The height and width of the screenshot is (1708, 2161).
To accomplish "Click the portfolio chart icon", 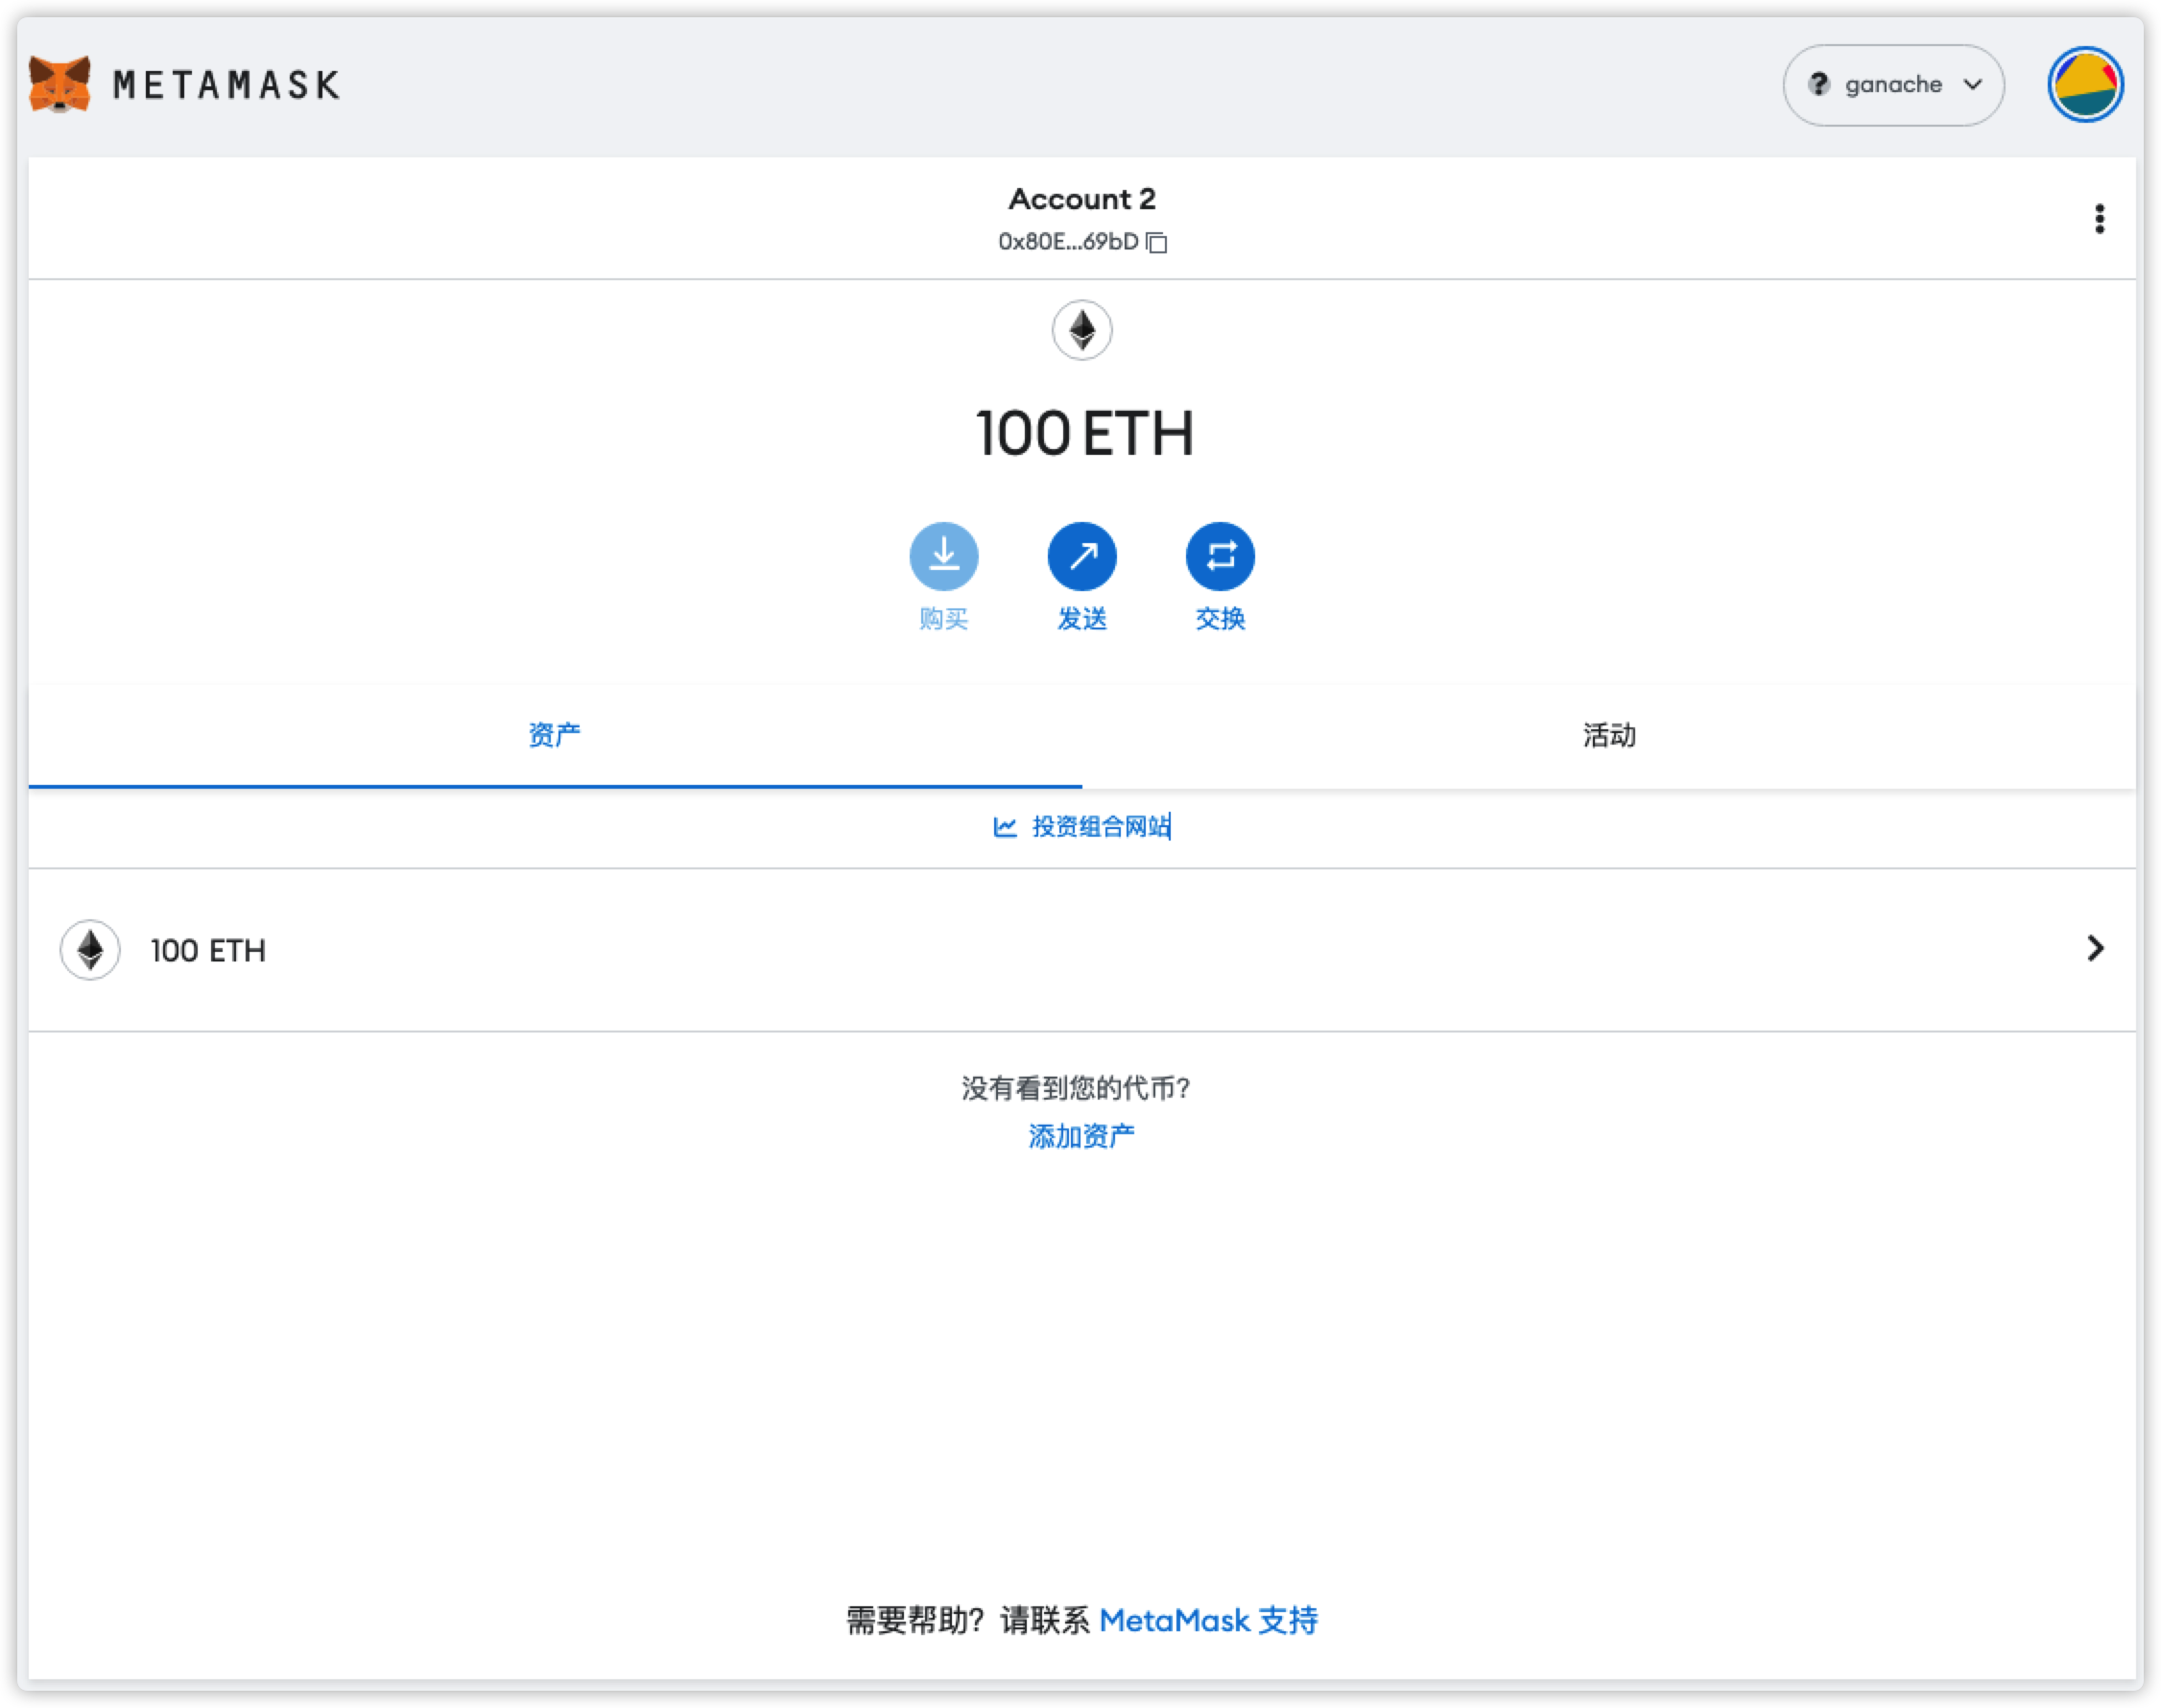I will pos(1004,827).
